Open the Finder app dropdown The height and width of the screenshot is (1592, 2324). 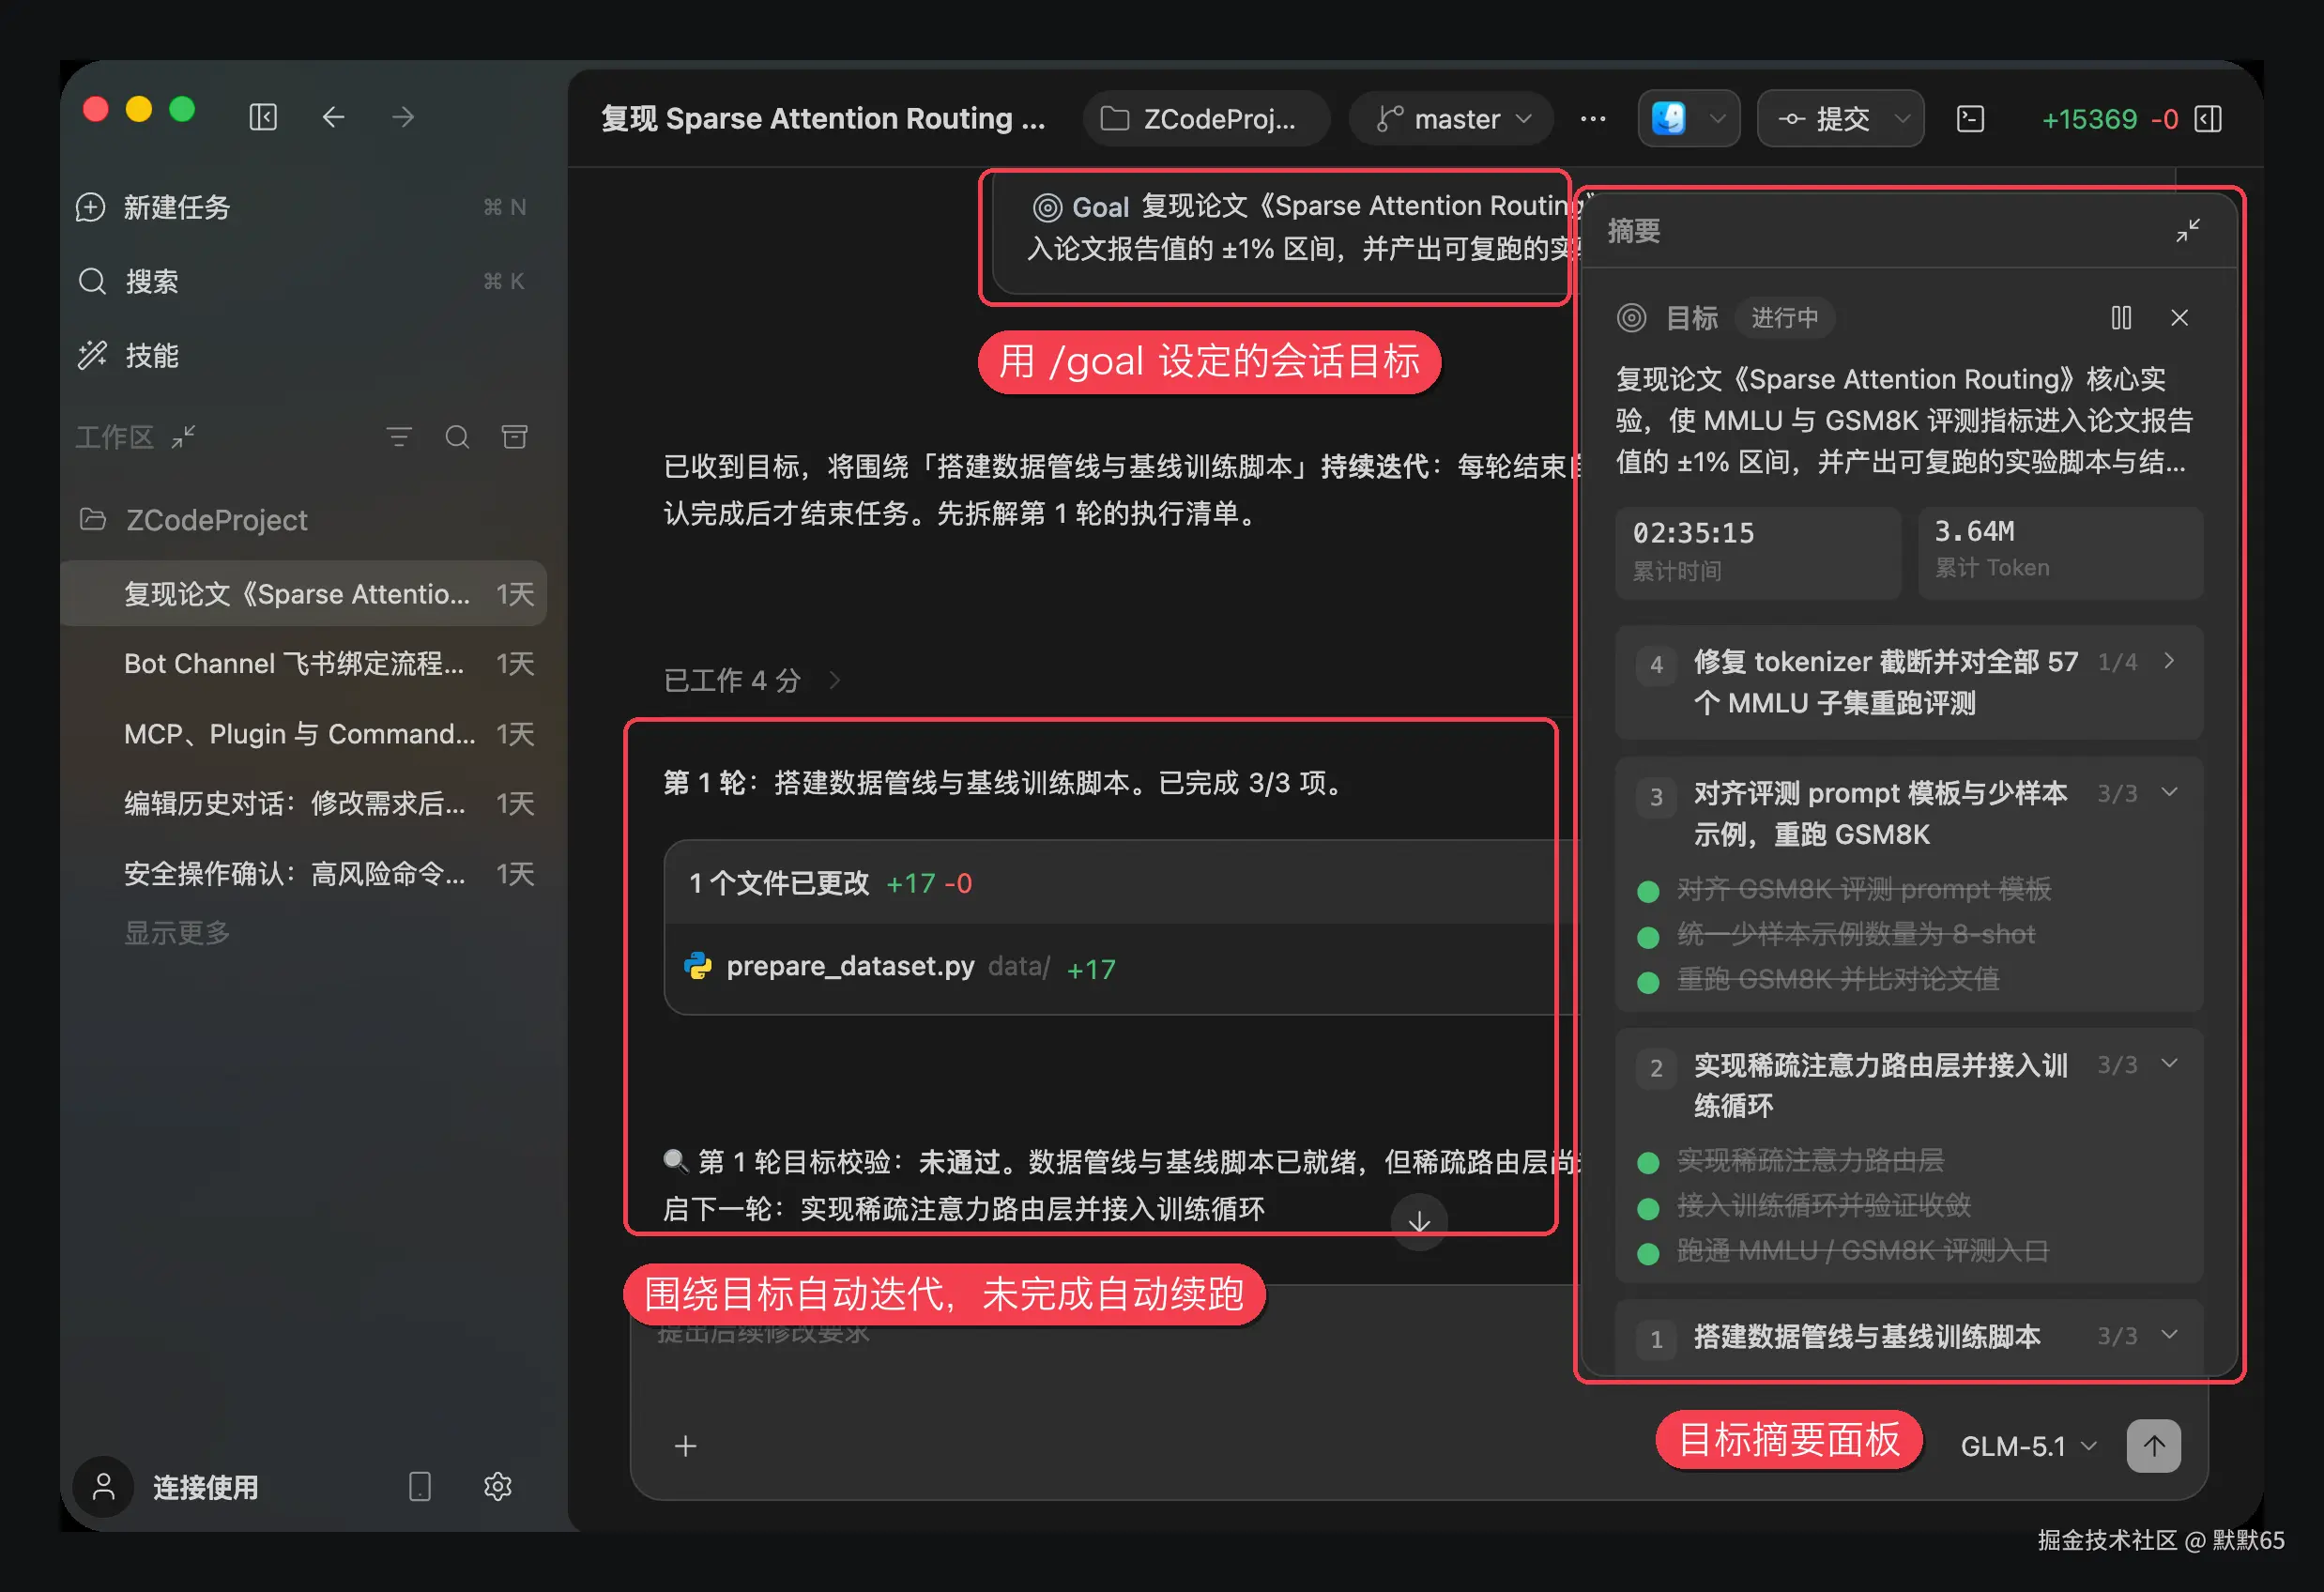tap(1688, 119)
